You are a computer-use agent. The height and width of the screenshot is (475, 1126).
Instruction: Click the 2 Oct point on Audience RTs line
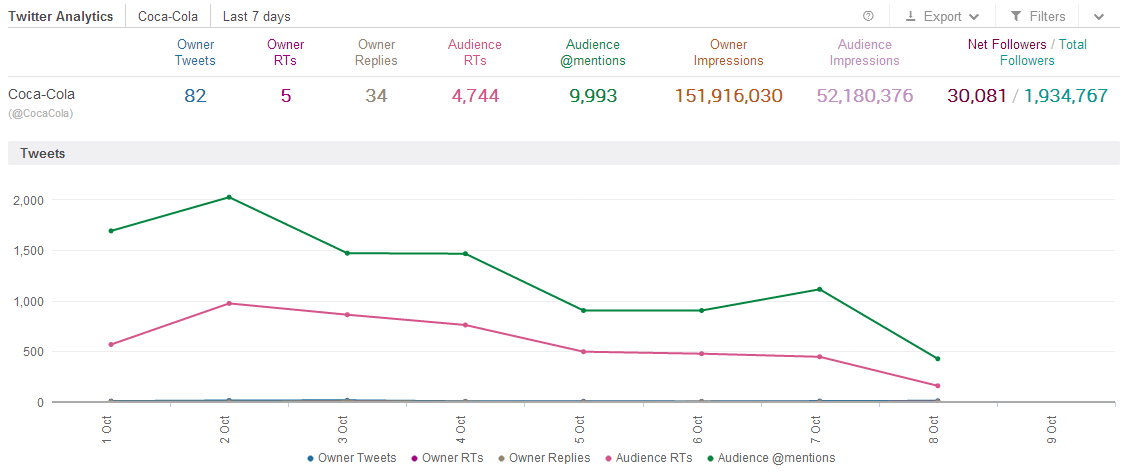click(229, 303)
